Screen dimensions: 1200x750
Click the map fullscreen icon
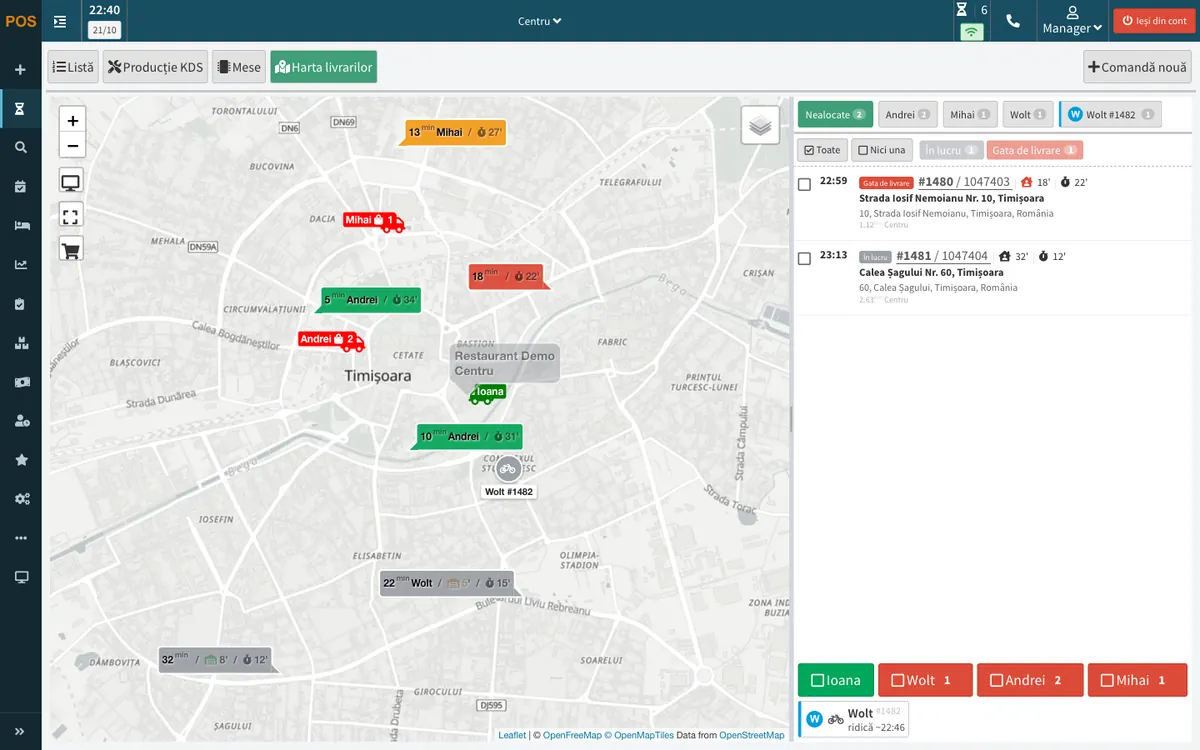[x=71, y=215]
